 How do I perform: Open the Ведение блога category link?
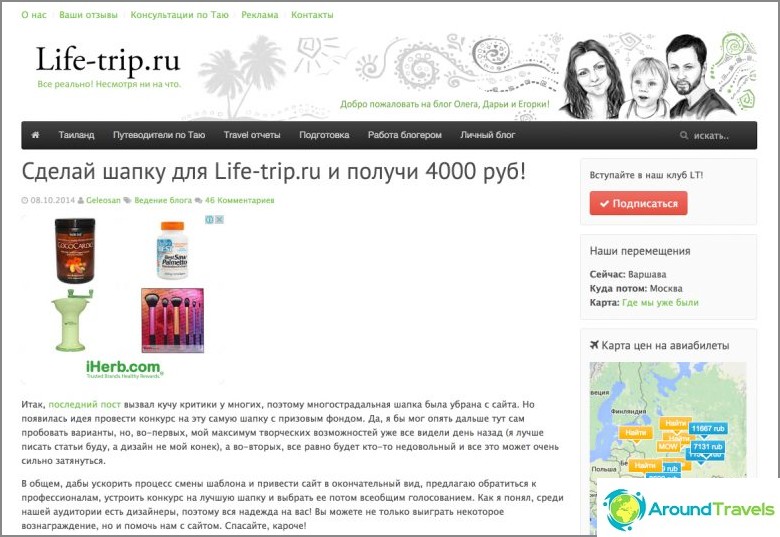pyautogui.click(x=163, y=200)
